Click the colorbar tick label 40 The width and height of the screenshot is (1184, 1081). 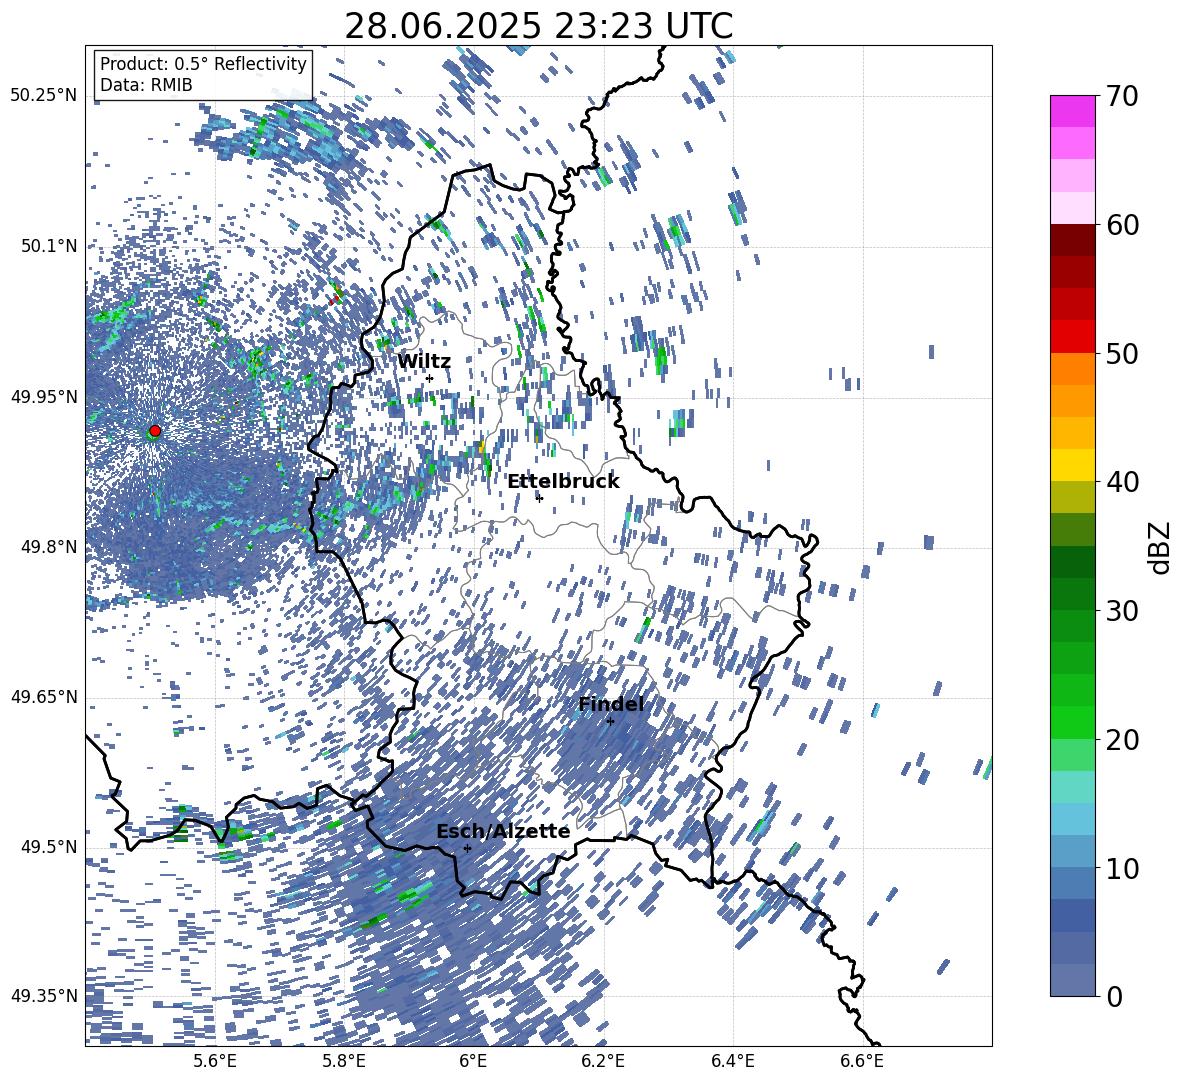1123,482
